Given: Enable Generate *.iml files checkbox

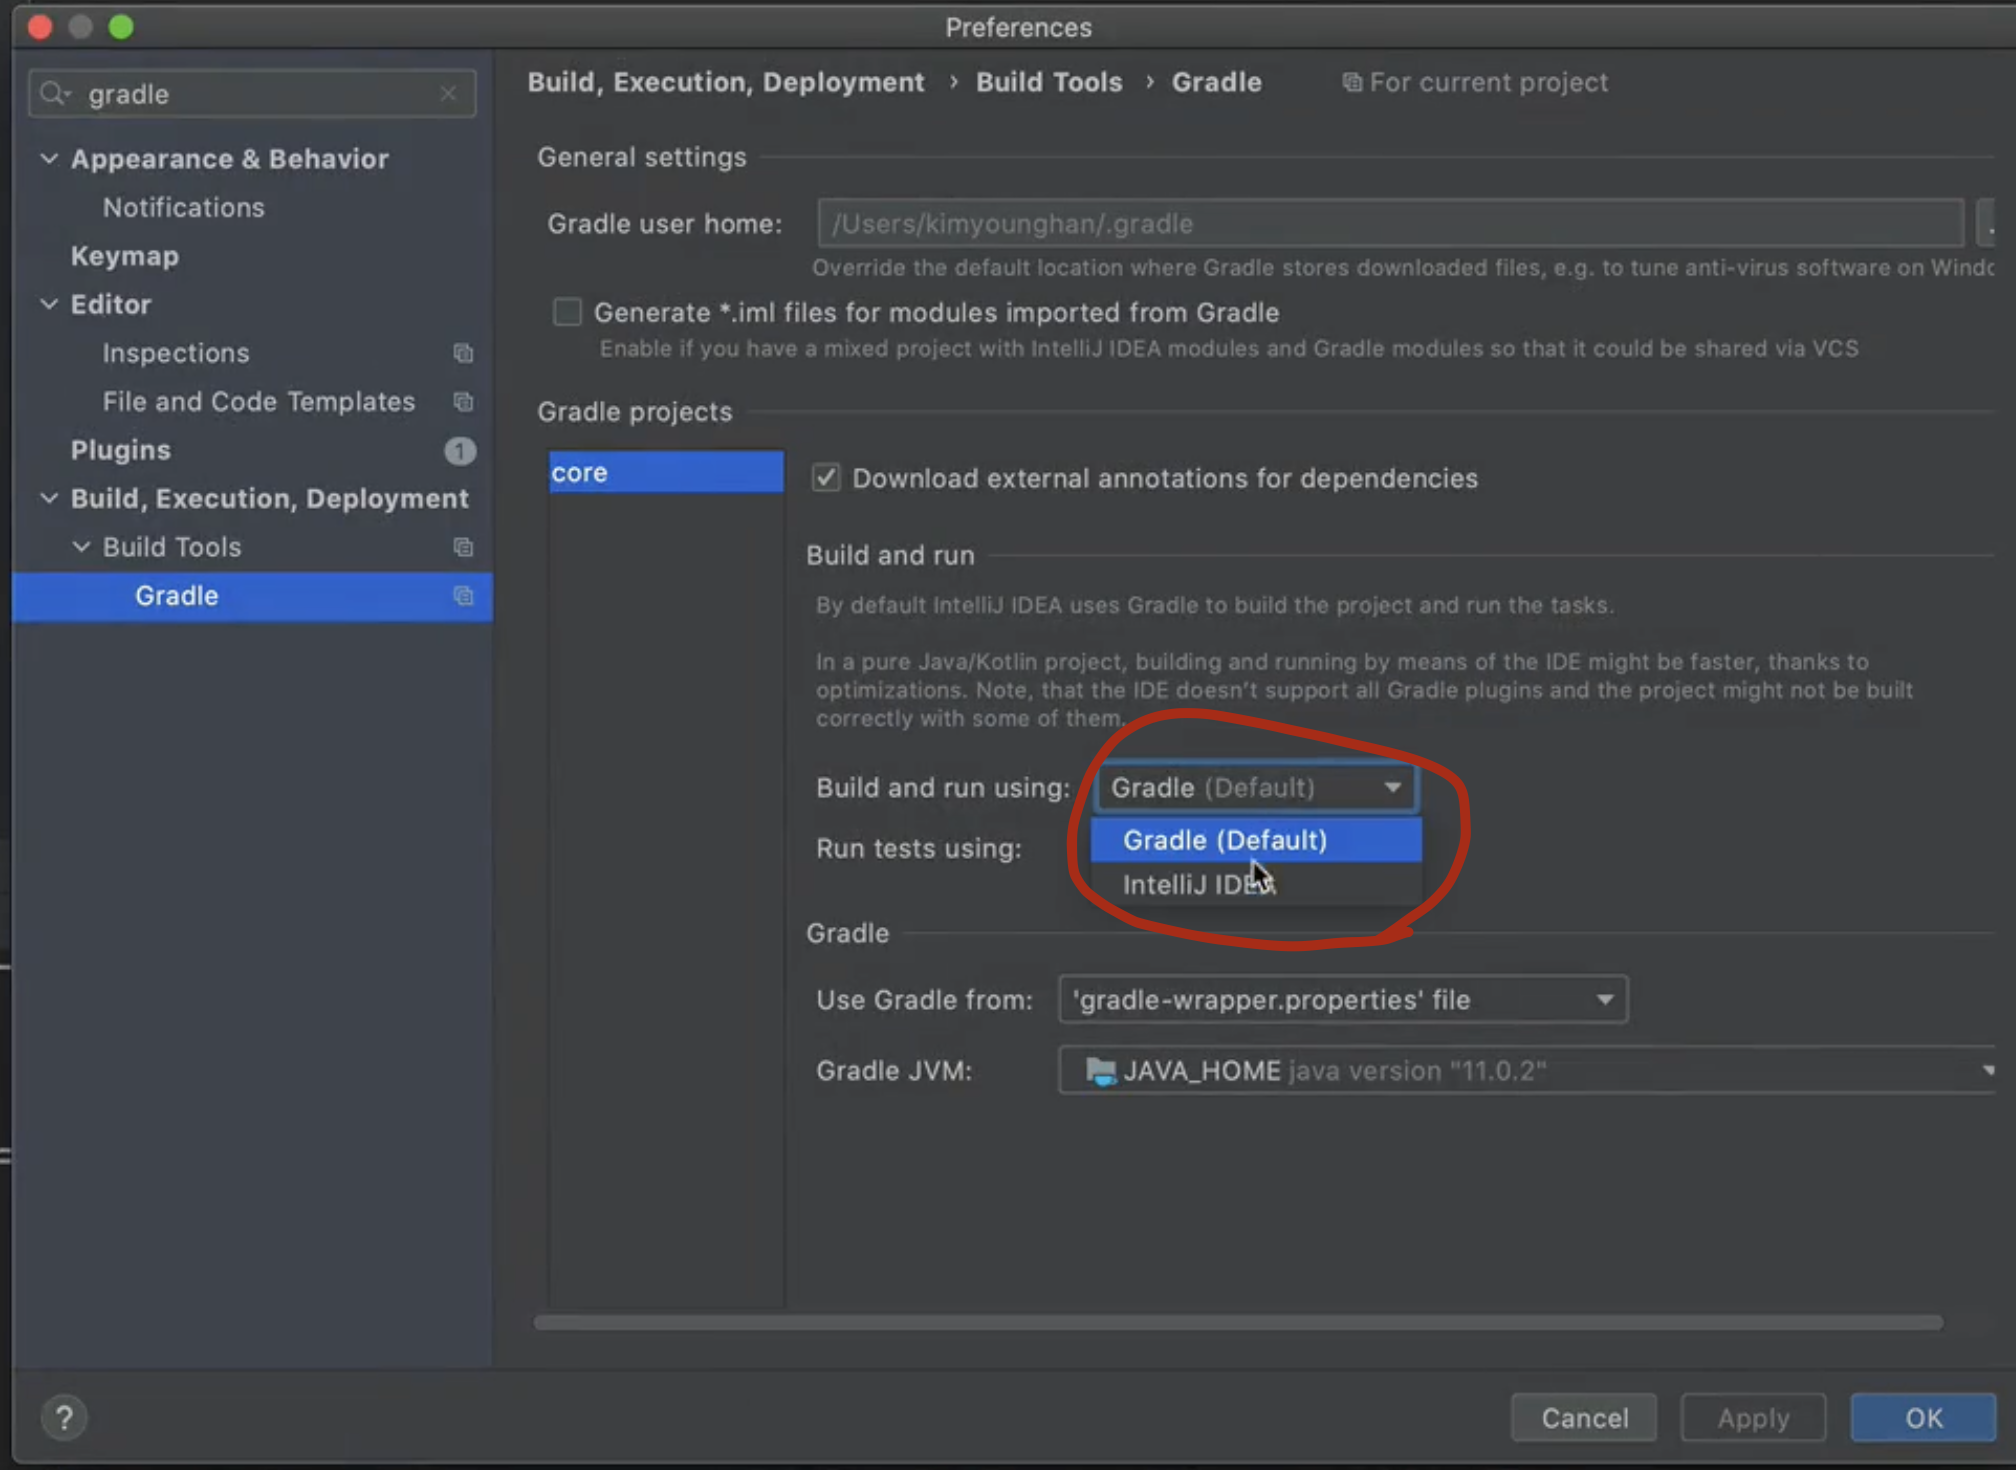Looking at the screenshot, I should (x=567, y=313).
